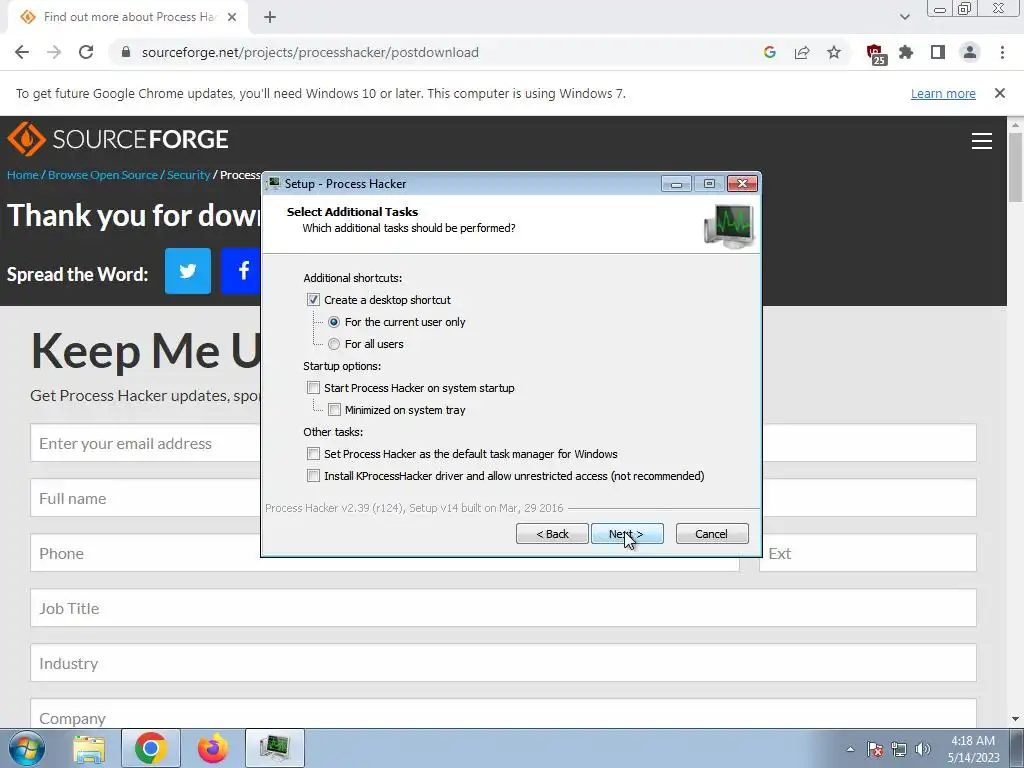1024x768 pixels.
Task: Click the volume speaker tray icon
Action: click(x=923, y=749)
